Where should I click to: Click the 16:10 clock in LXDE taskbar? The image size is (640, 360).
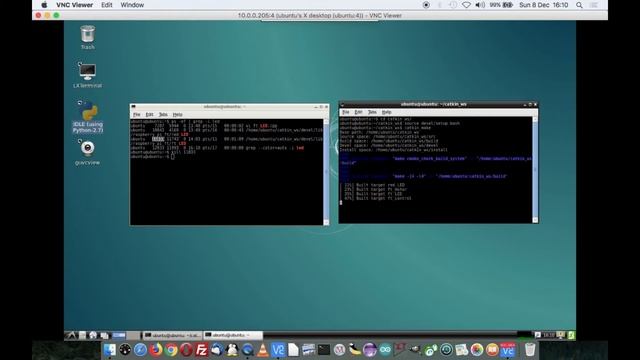549,335
